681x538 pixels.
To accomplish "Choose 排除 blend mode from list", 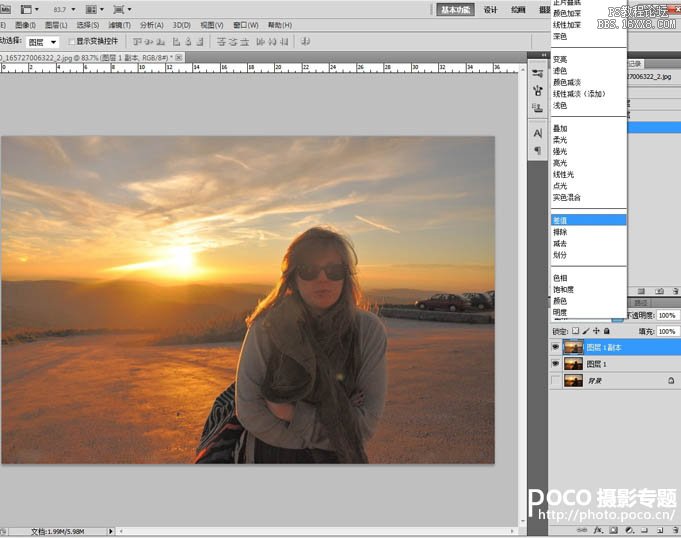I will point(588,232).
